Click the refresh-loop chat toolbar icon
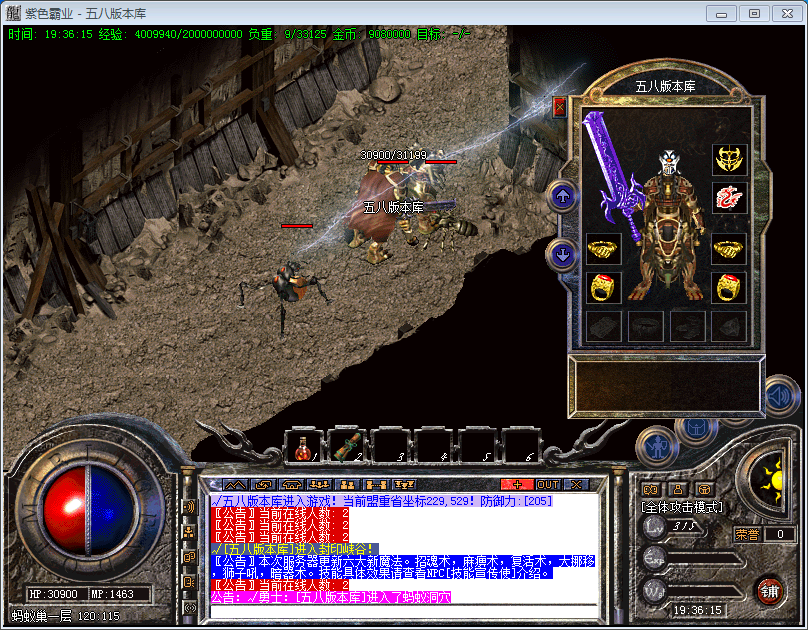808x630 pixels. tap(263, 485)
